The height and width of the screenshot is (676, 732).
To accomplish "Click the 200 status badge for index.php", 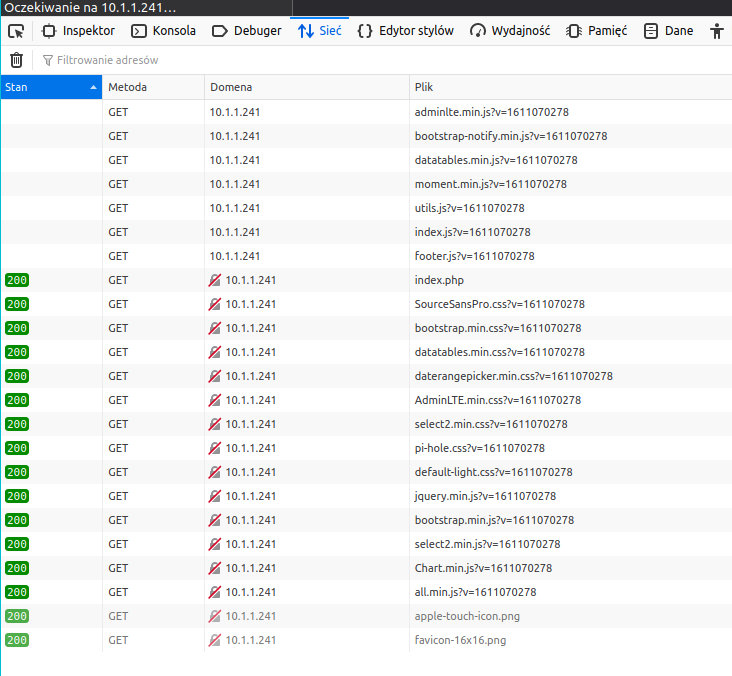I will (17, 280).
